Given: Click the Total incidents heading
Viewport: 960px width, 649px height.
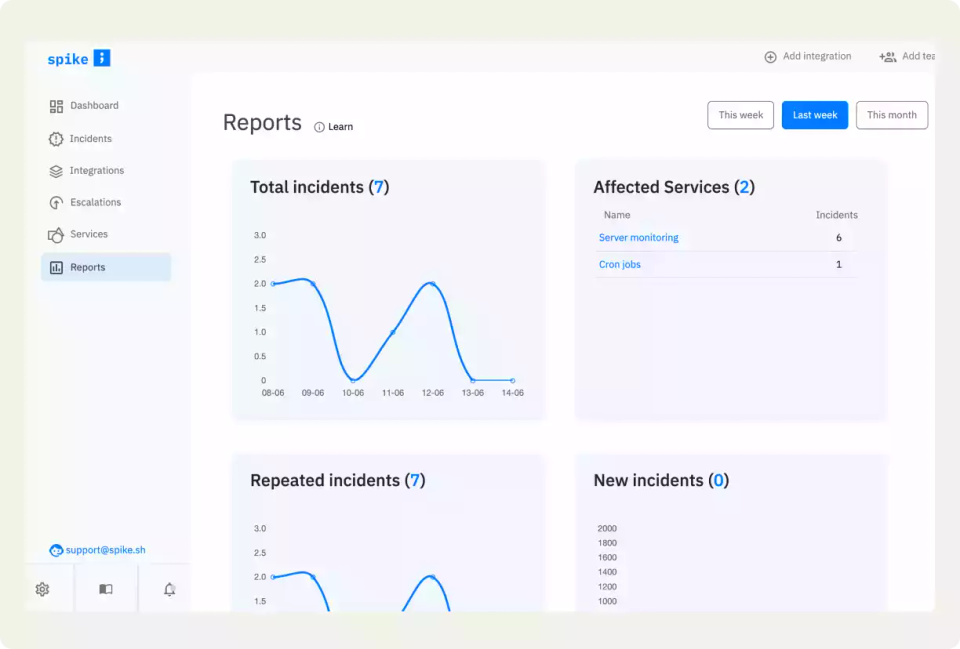Looking at the screenshot, I should click(x=320, y=187).
